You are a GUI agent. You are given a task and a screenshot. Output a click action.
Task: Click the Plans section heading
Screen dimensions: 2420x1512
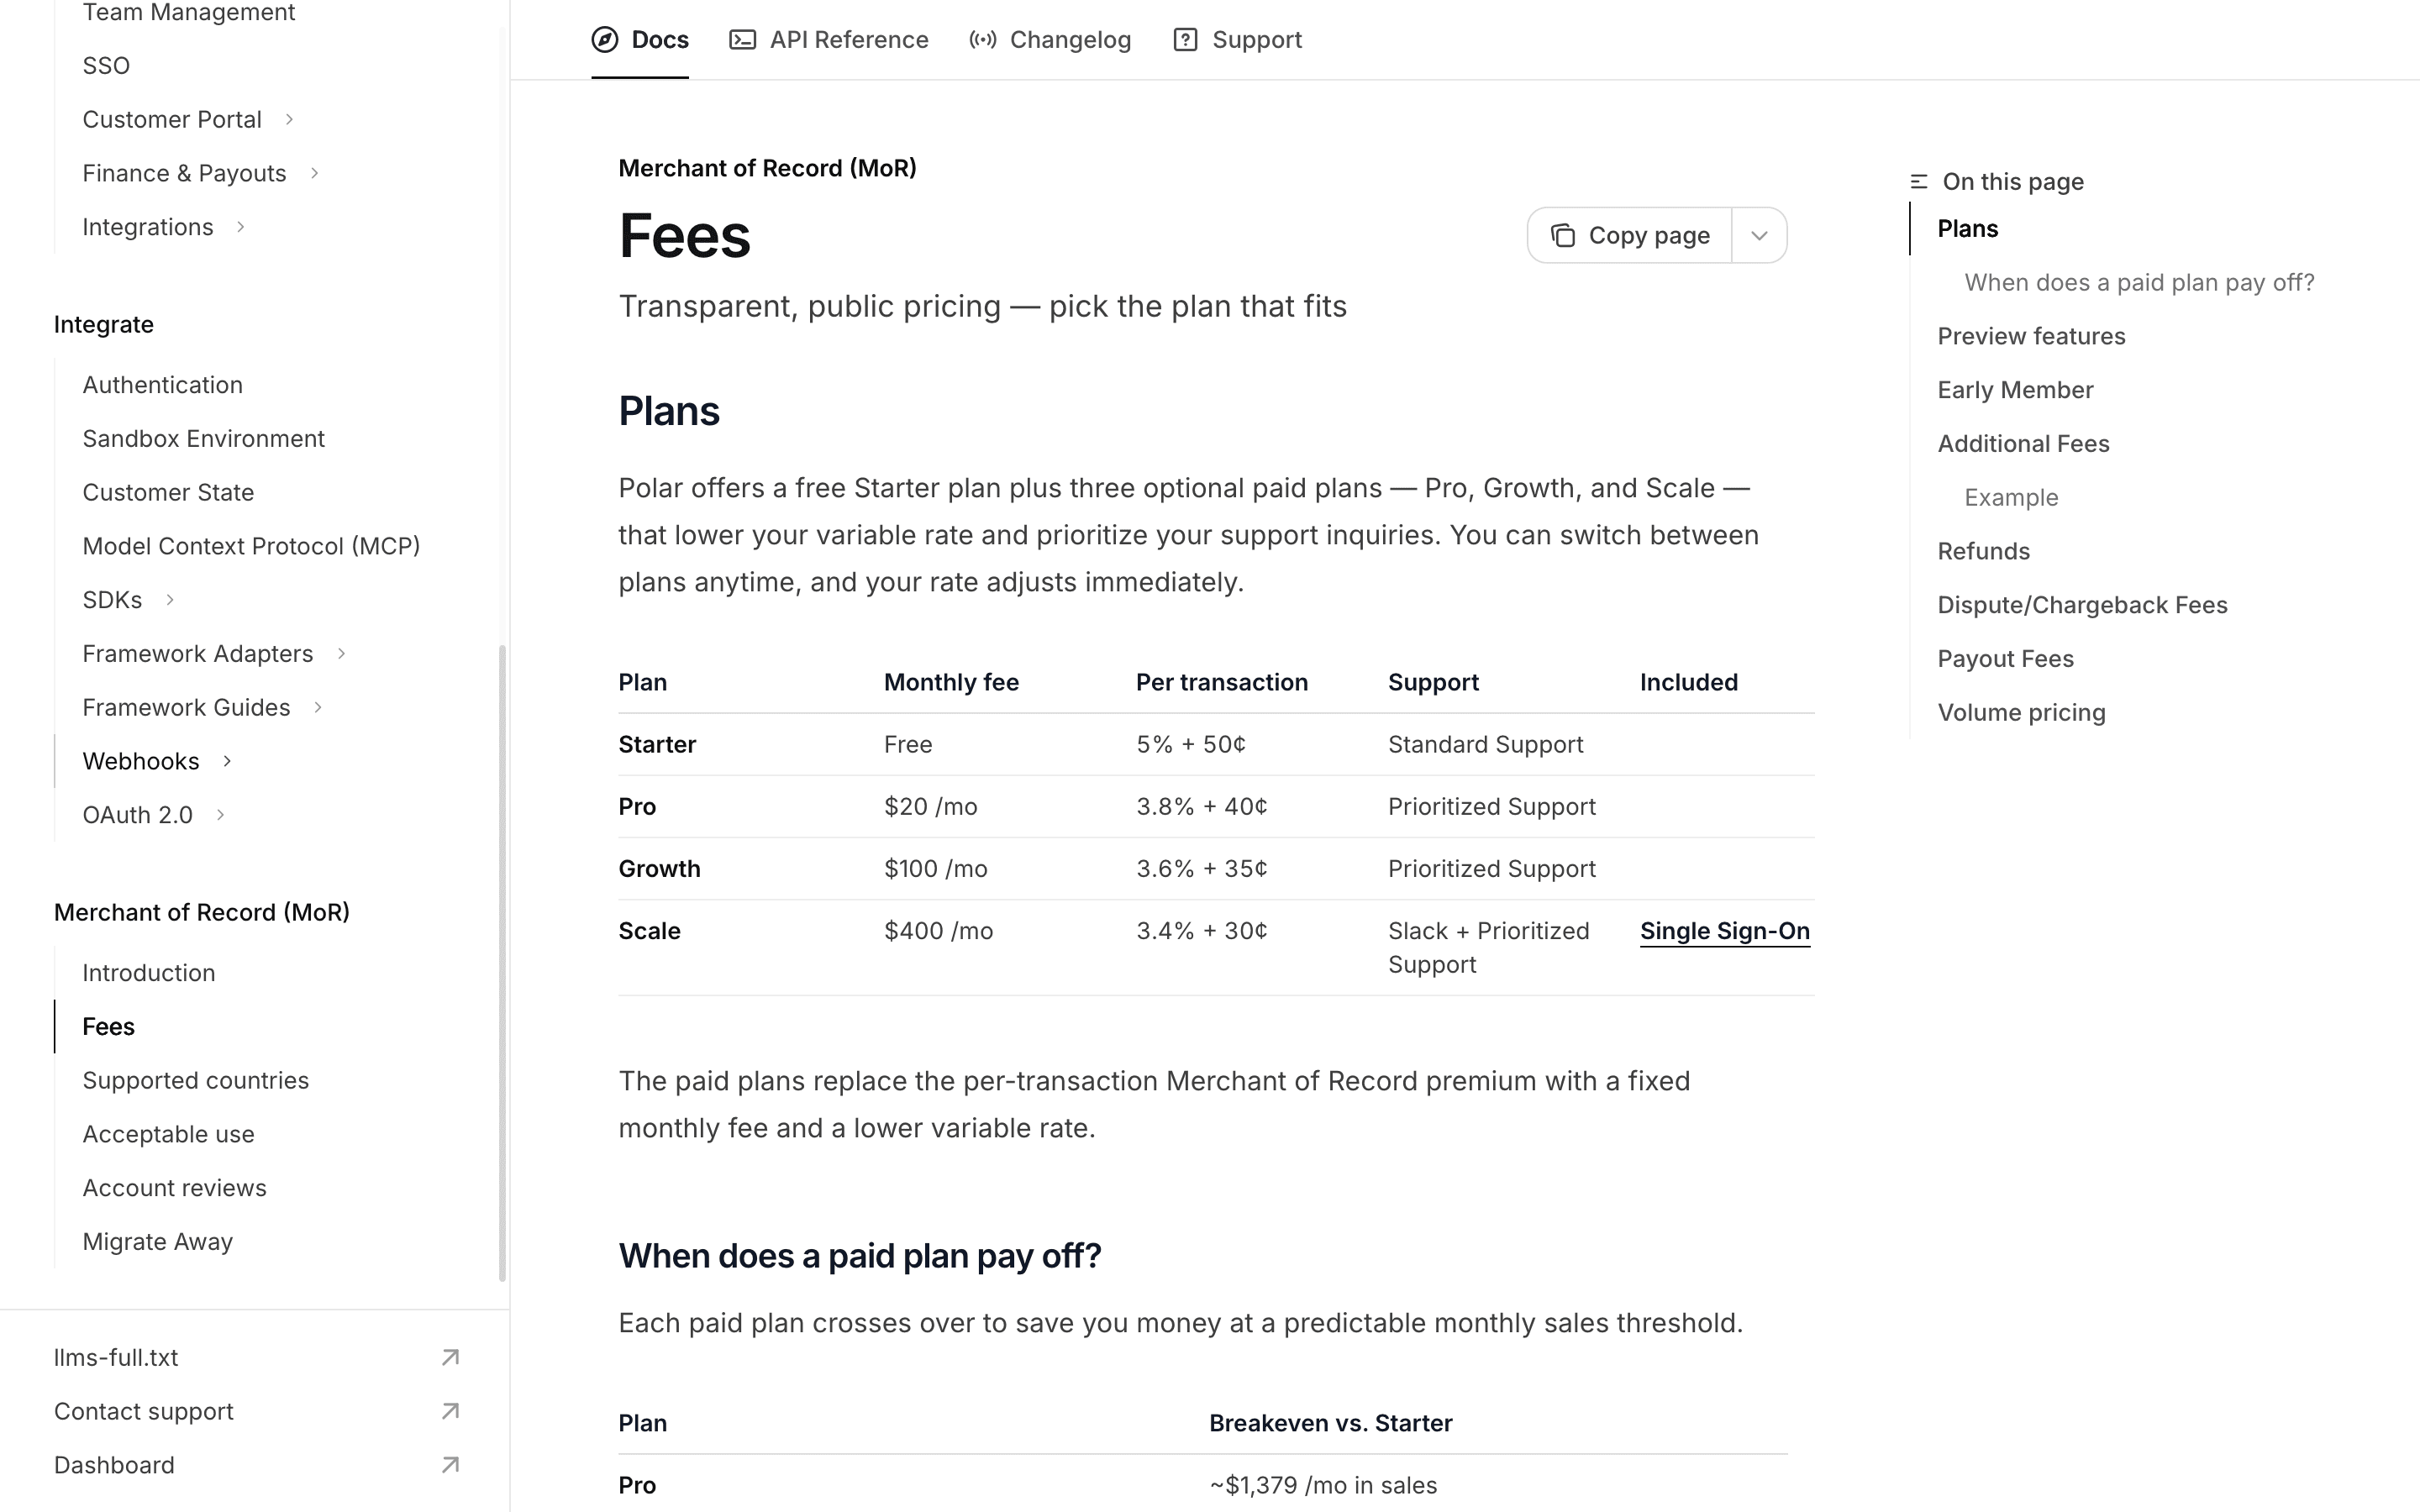(x=669, y=412)
